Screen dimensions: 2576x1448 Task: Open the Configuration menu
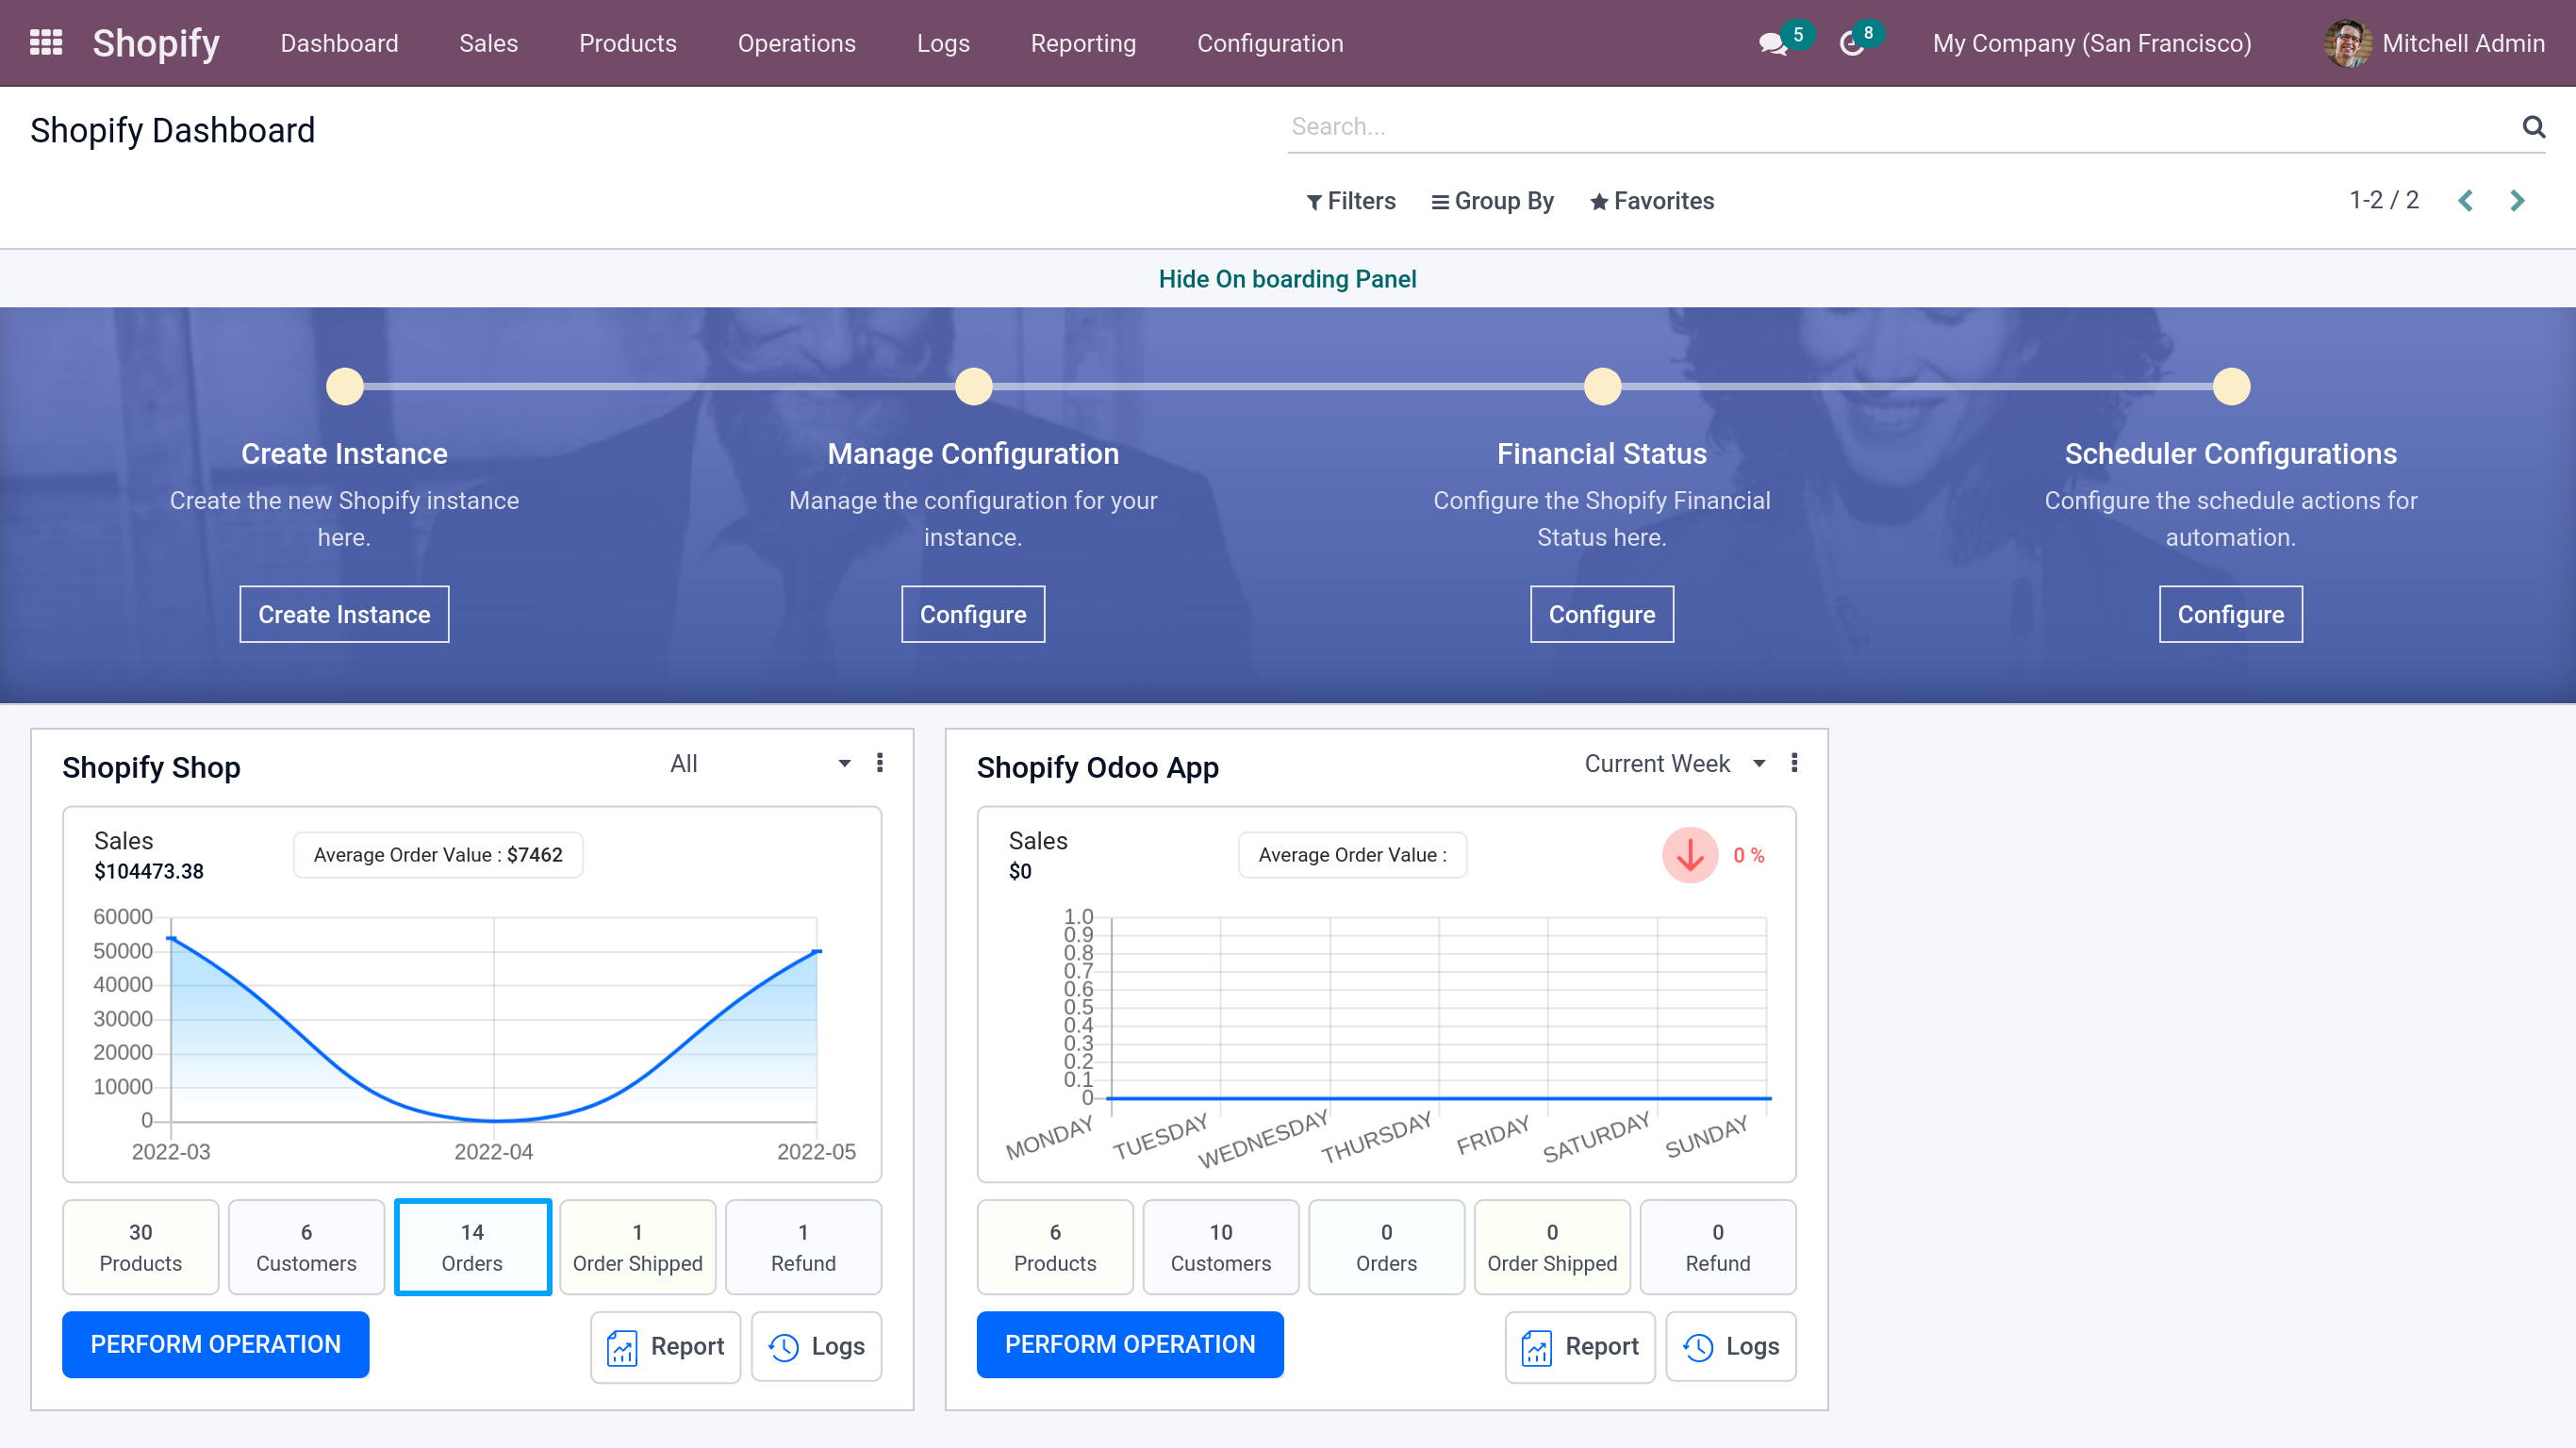point(1270,44)
